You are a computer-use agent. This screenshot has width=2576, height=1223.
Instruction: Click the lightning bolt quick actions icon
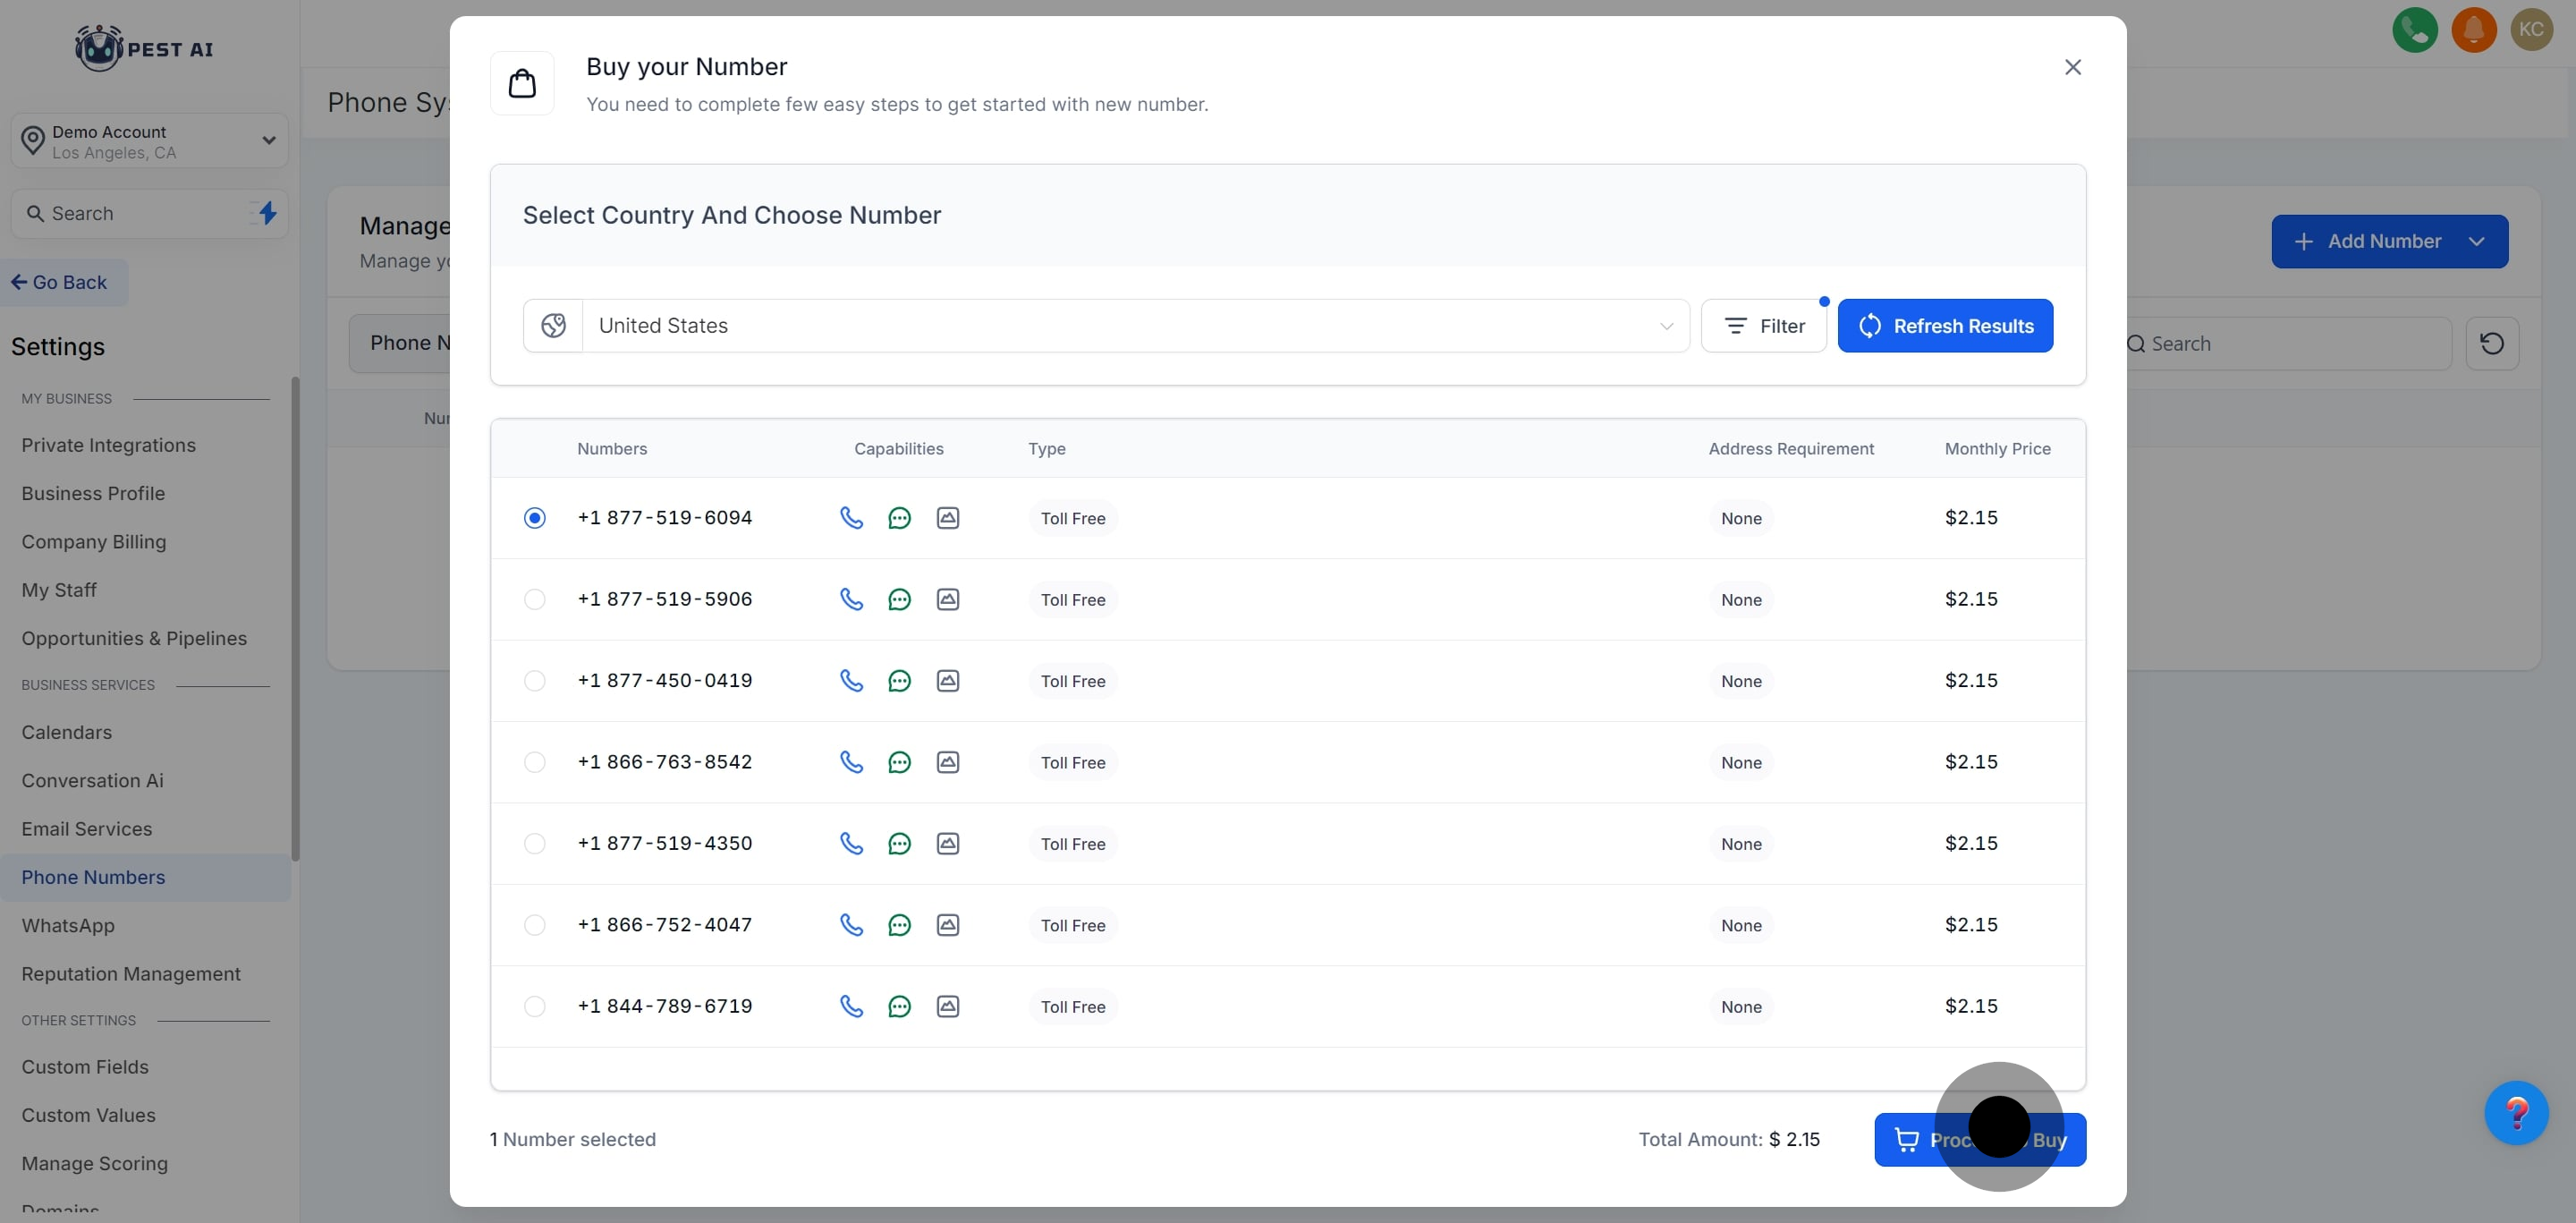point(267,213)
